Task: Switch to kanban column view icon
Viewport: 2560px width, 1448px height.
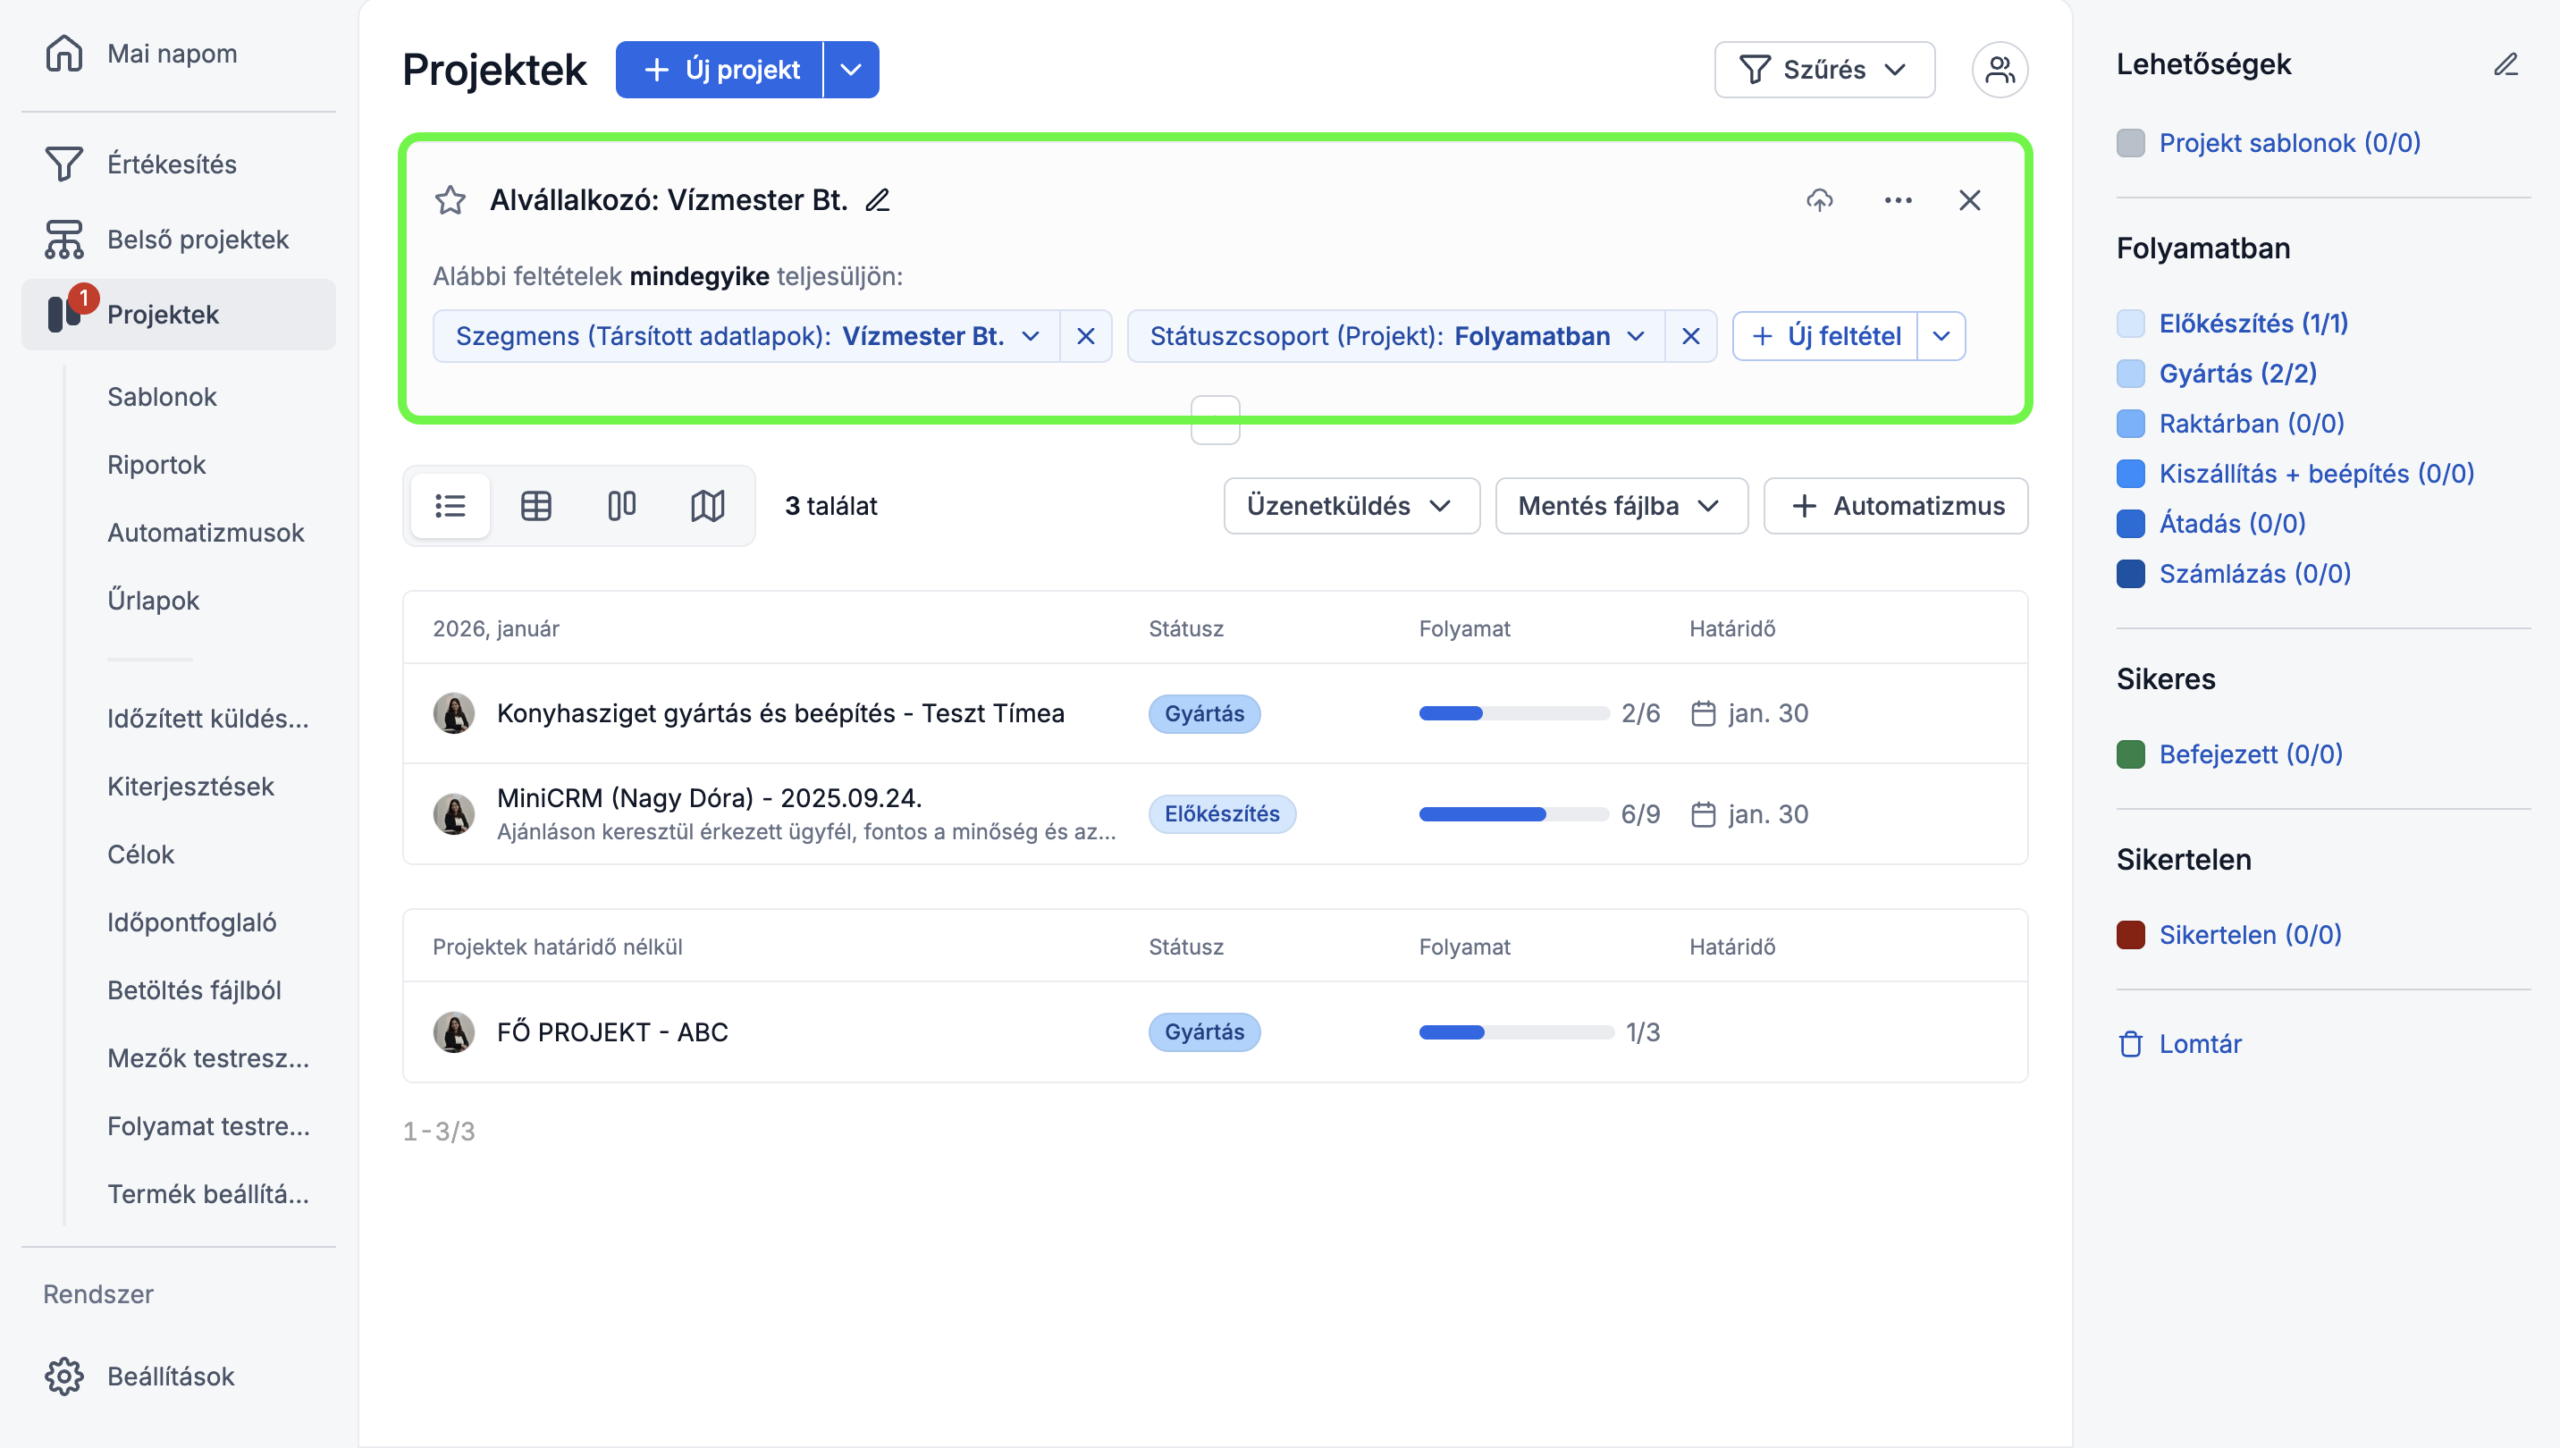Action: 621,506
